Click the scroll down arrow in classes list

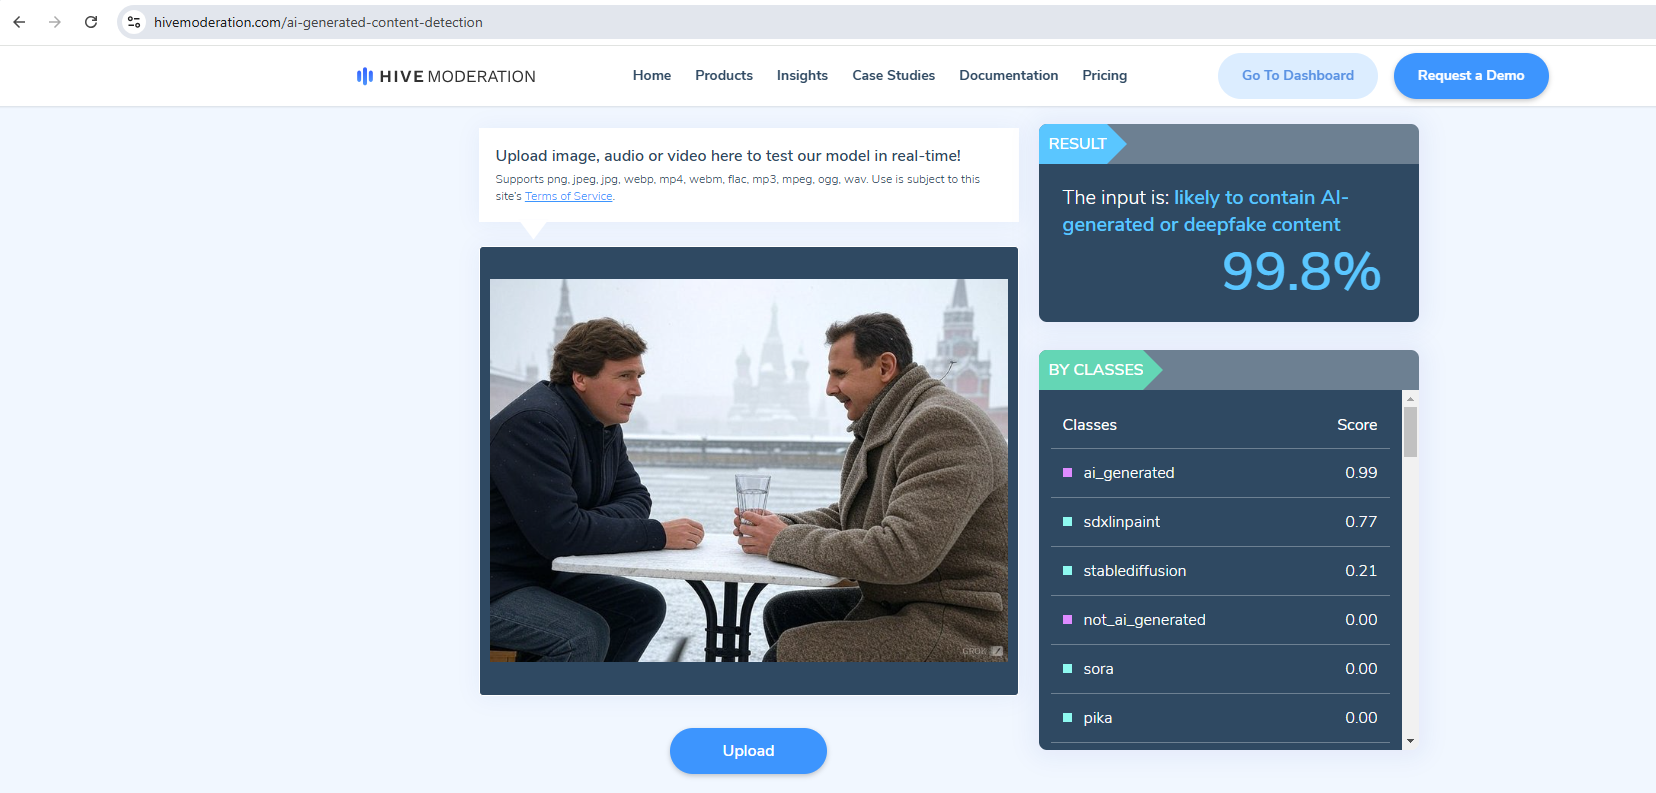coord(1410,741)
